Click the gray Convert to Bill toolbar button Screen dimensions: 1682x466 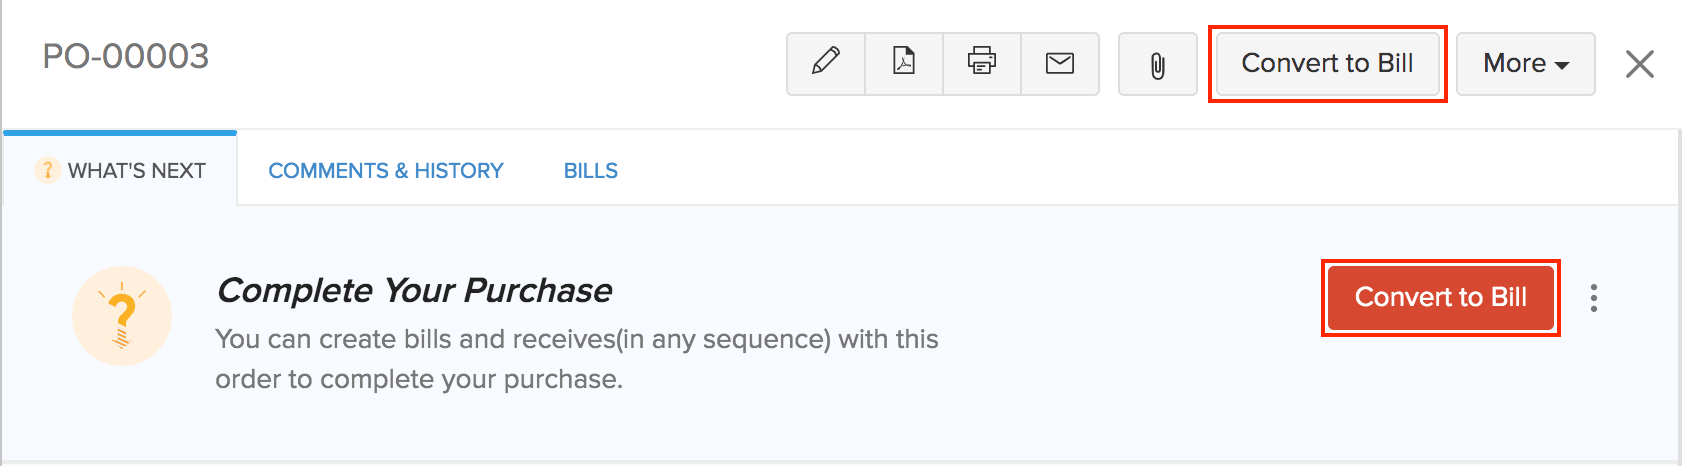coord(1327,63)
